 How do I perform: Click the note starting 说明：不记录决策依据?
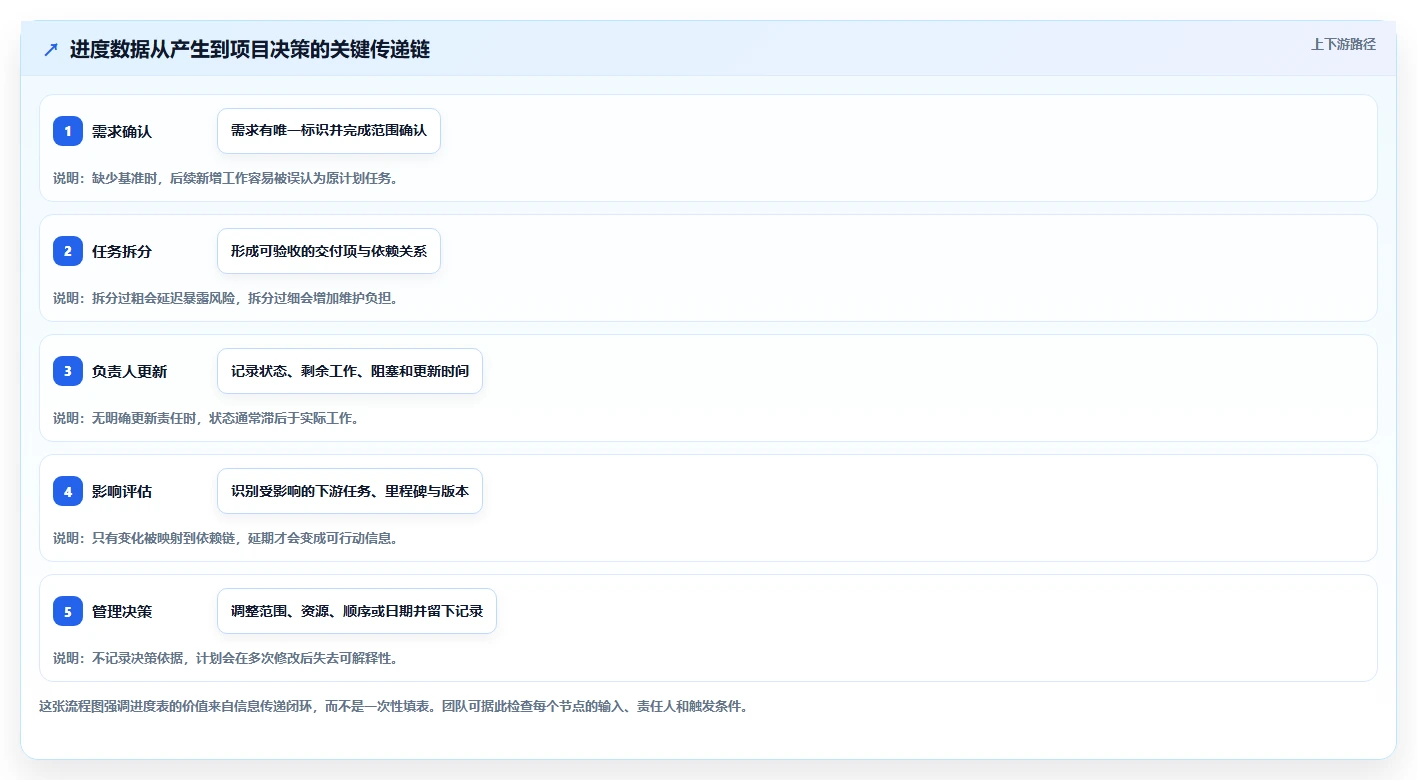(x=226, y=658)
